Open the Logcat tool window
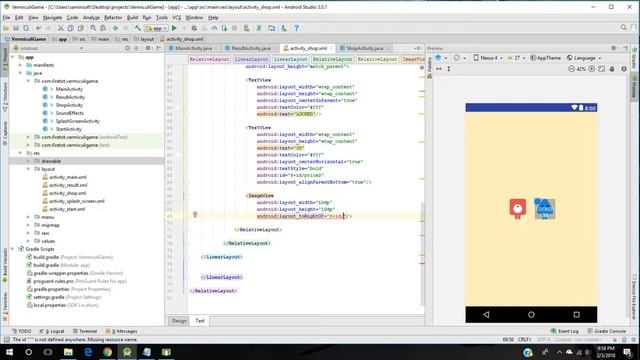Image resolution: width=640 pixels, height=360 pixels. coord(52,331)
